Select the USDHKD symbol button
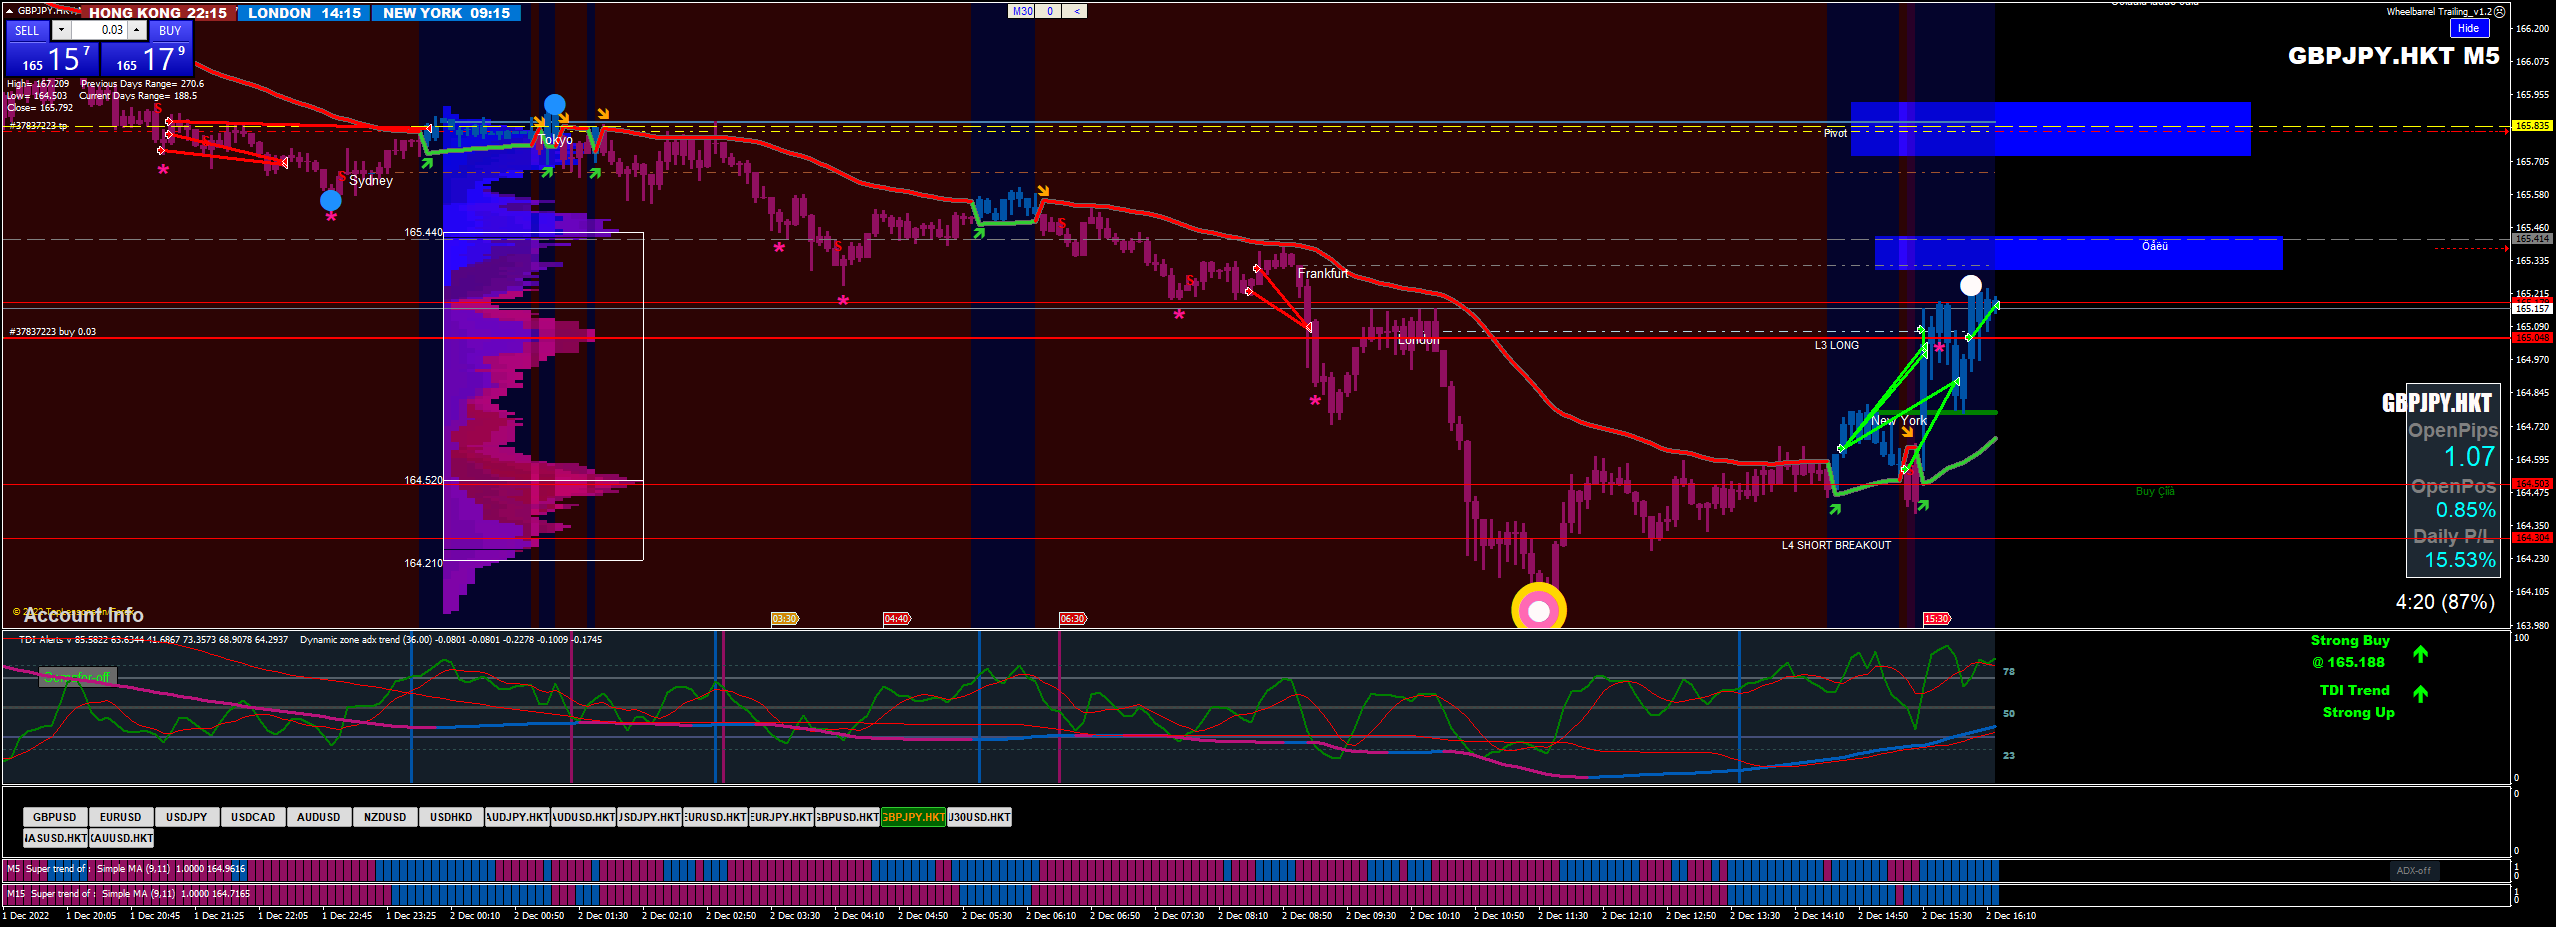Viewport: 2556px width, 927px height. point(451,817)
